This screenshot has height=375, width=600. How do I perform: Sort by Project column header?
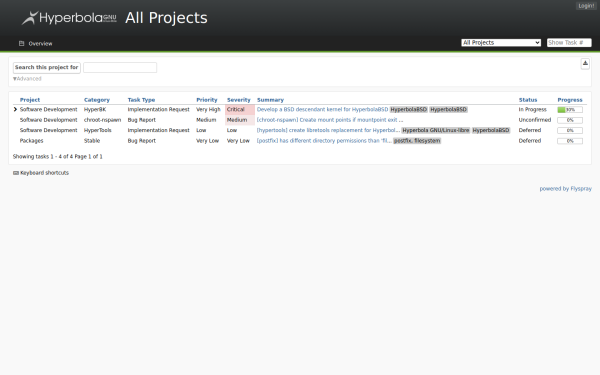coord(30,100)
